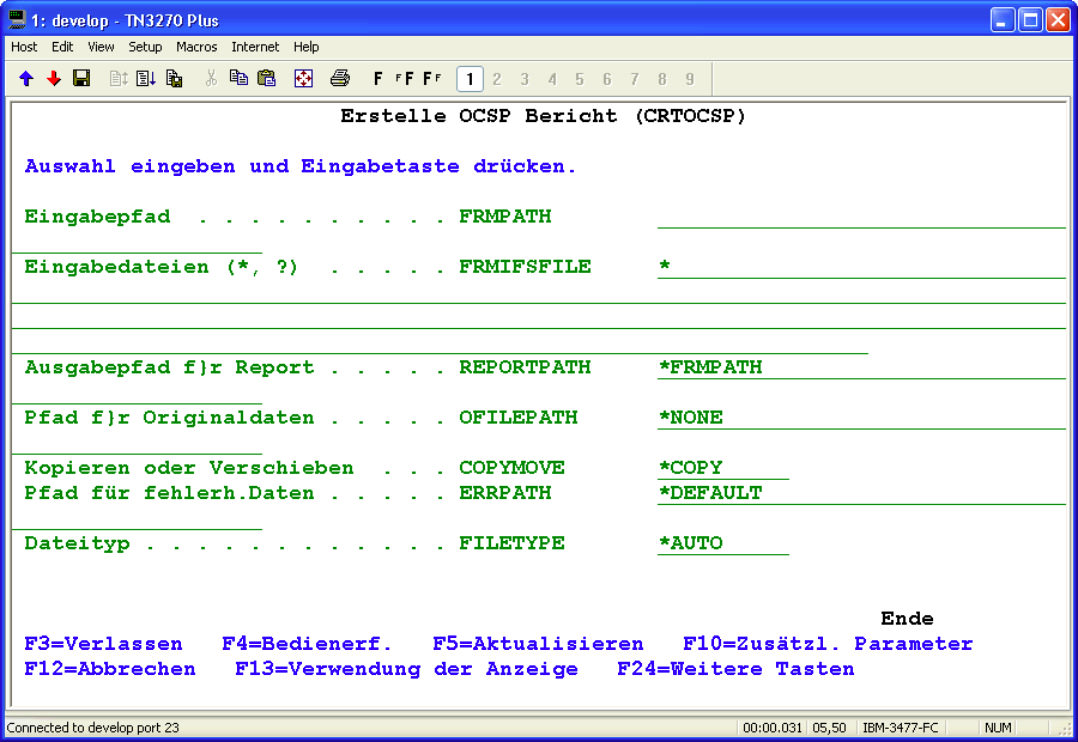Open the Setup menu

point(145,47)
